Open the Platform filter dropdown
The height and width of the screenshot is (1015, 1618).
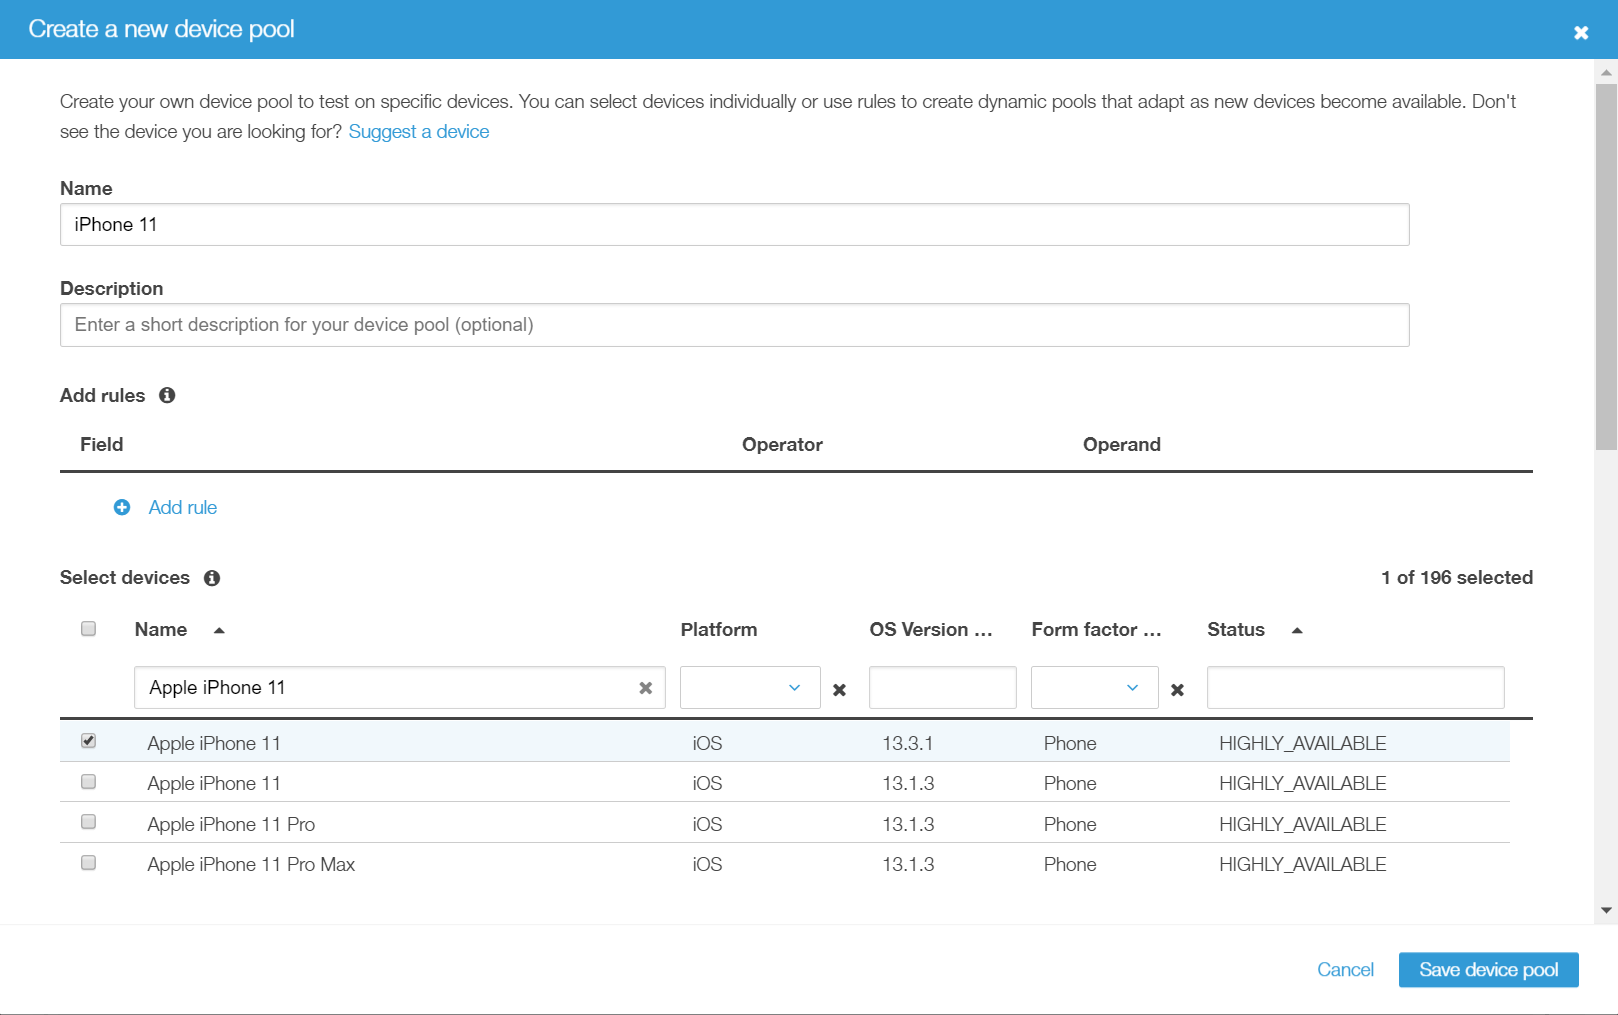click(749, 688)
